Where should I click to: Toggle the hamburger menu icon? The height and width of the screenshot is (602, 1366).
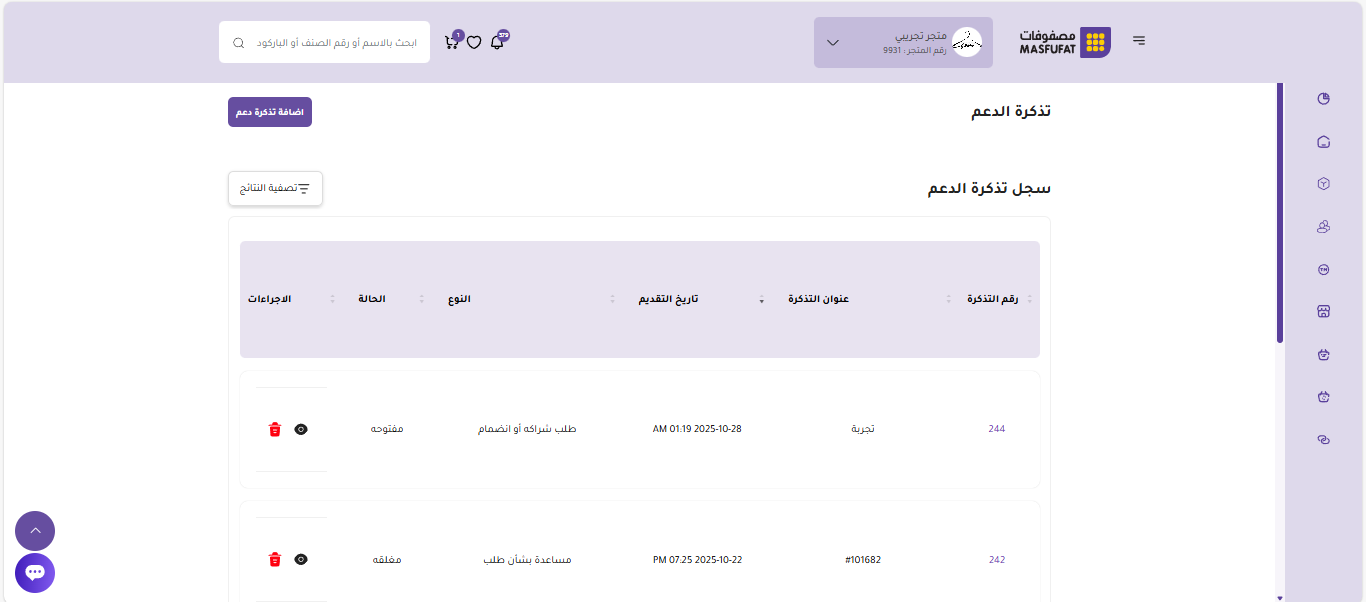click(1139, 41)
